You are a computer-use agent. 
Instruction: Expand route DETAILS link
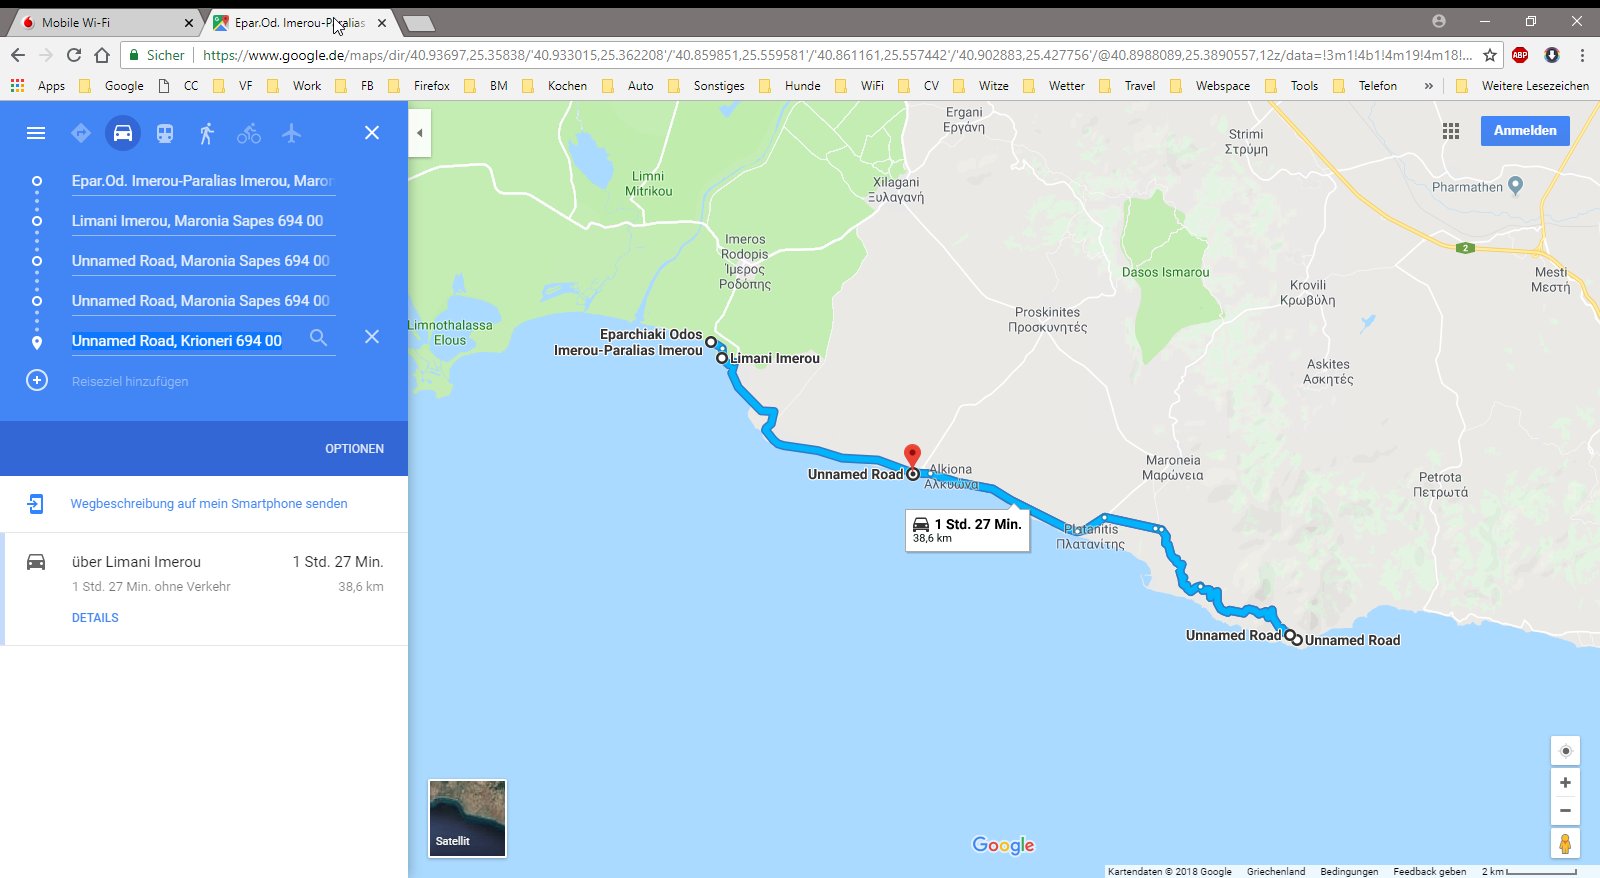coord(95,618)
